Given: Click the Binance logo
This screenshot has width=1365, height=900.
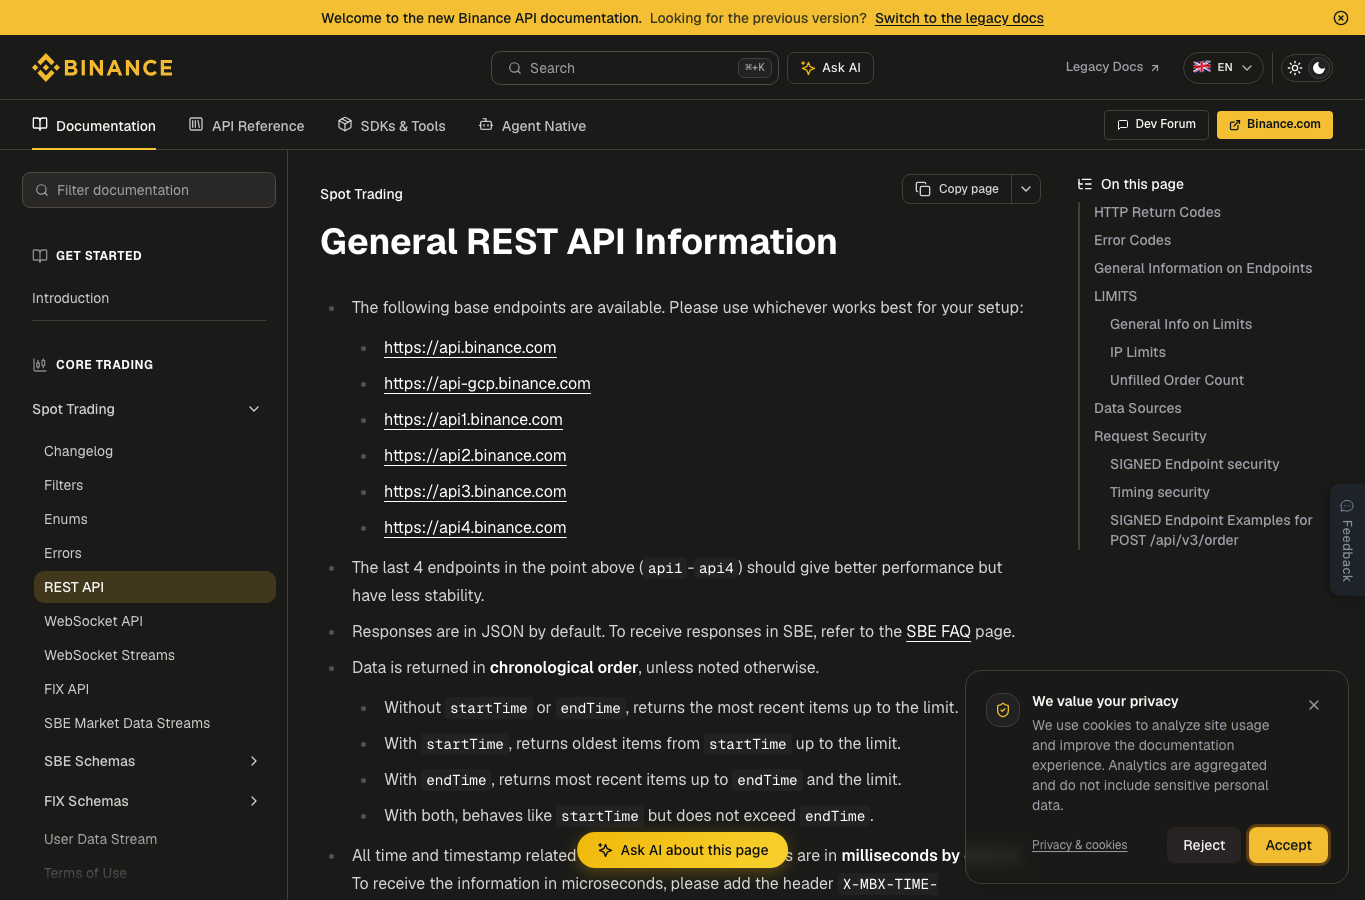Looking at the screenshot, I should click(103, 67).
